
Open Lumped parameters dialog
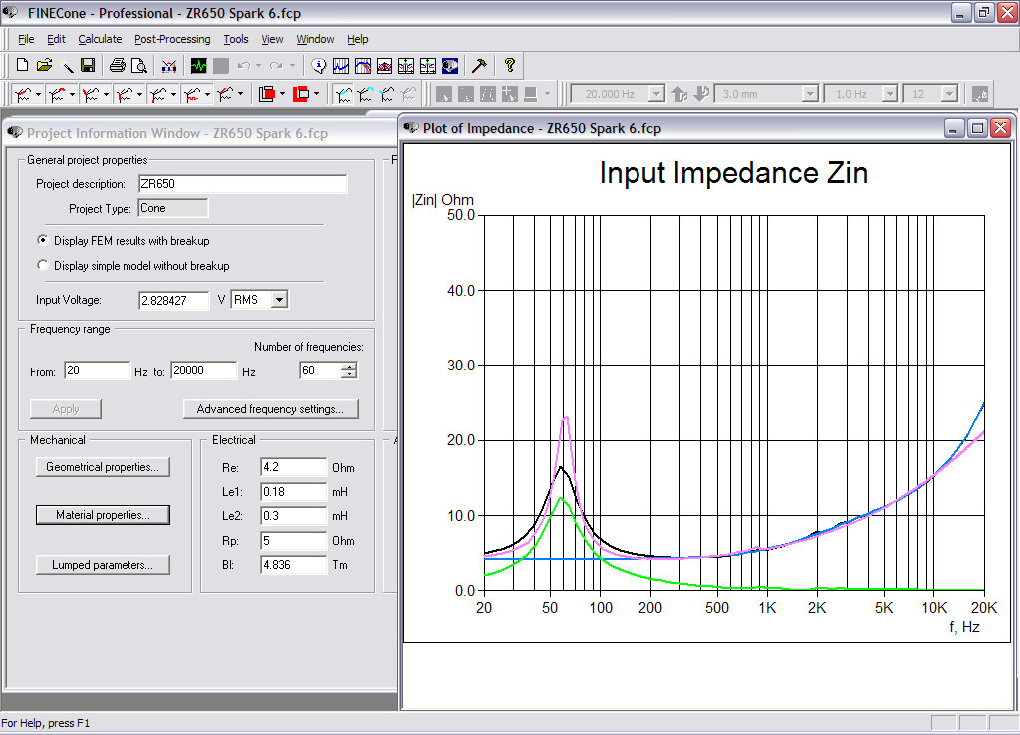[x=103, y=565]
